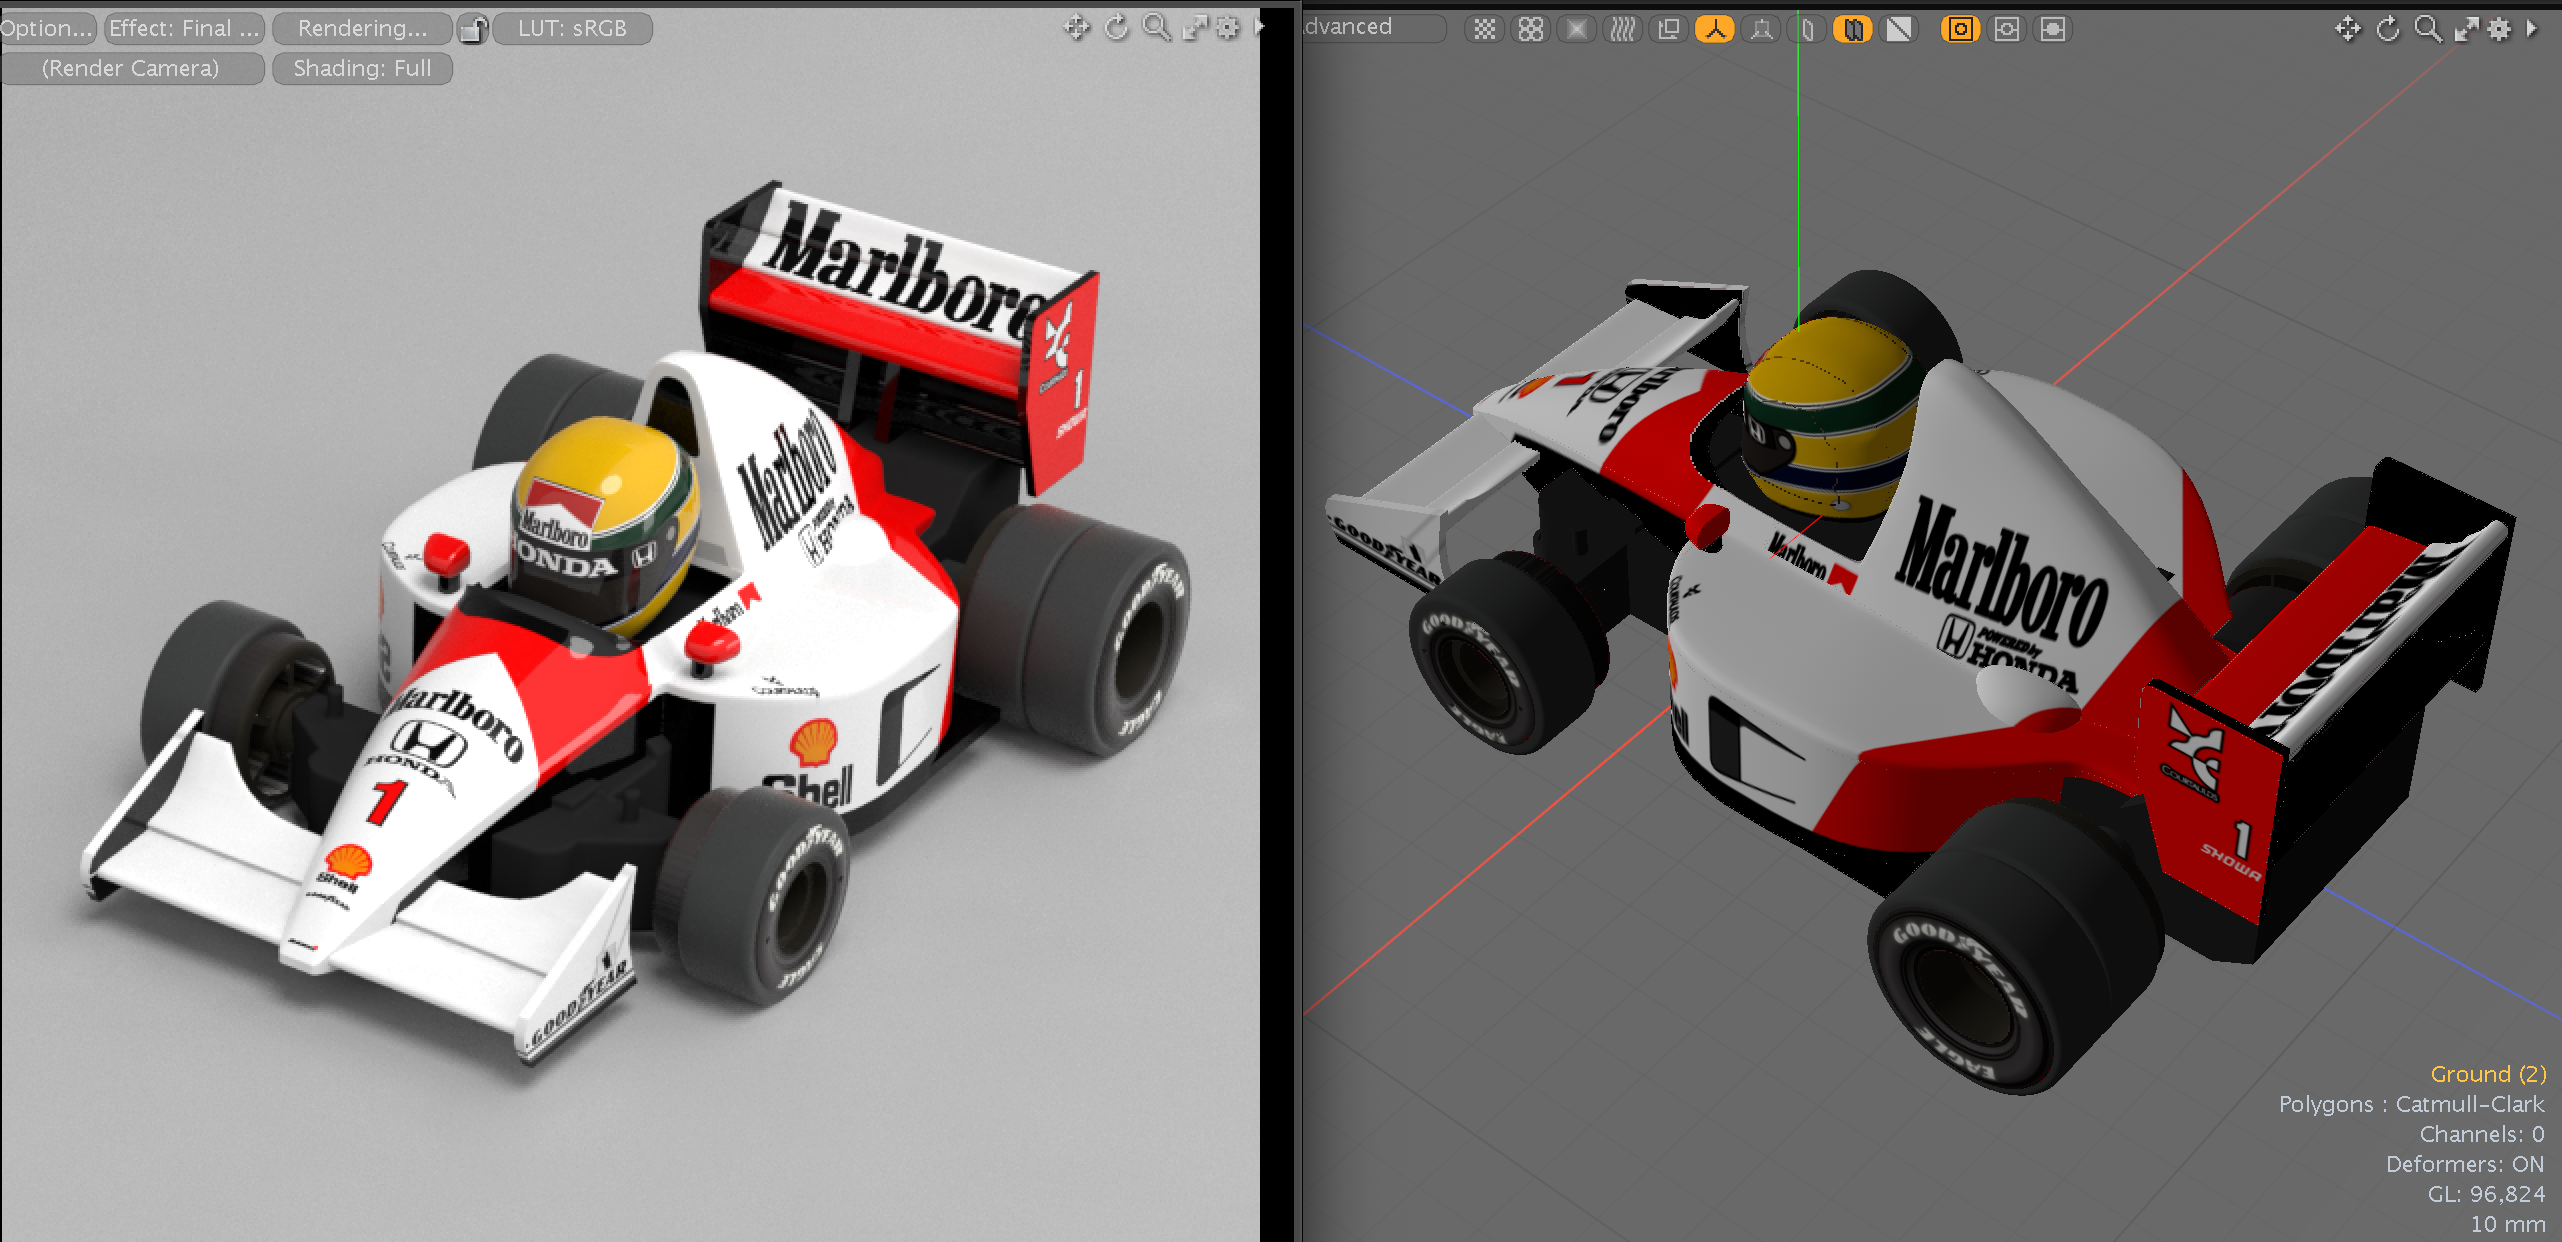The width and height of the screenshot is (2562, 1242).
Task: Open the gear settings in 3D viewport
Action: [x=2499, y=29]
